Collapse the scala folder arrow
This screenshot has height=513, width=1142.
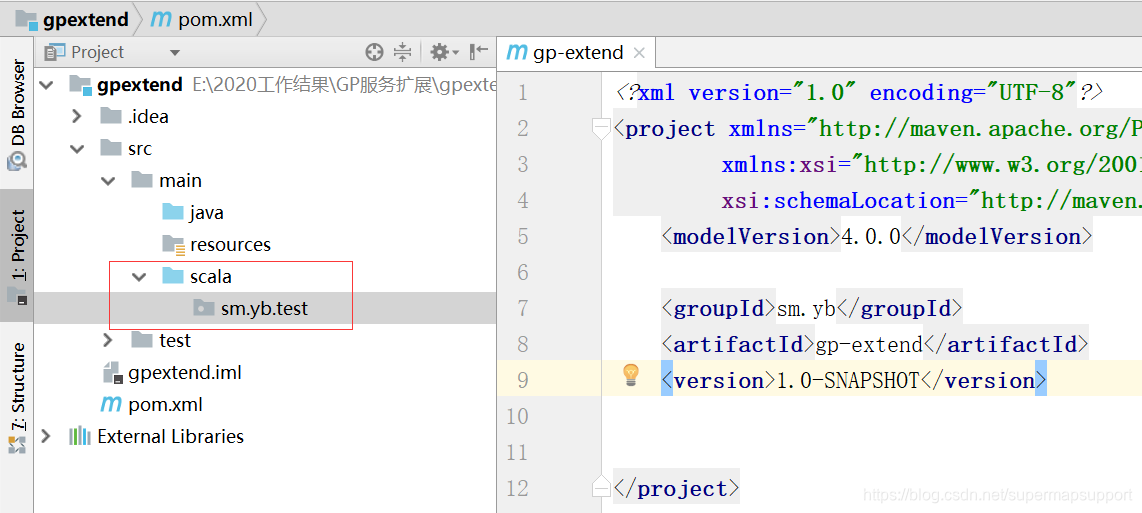click(139, 277)
